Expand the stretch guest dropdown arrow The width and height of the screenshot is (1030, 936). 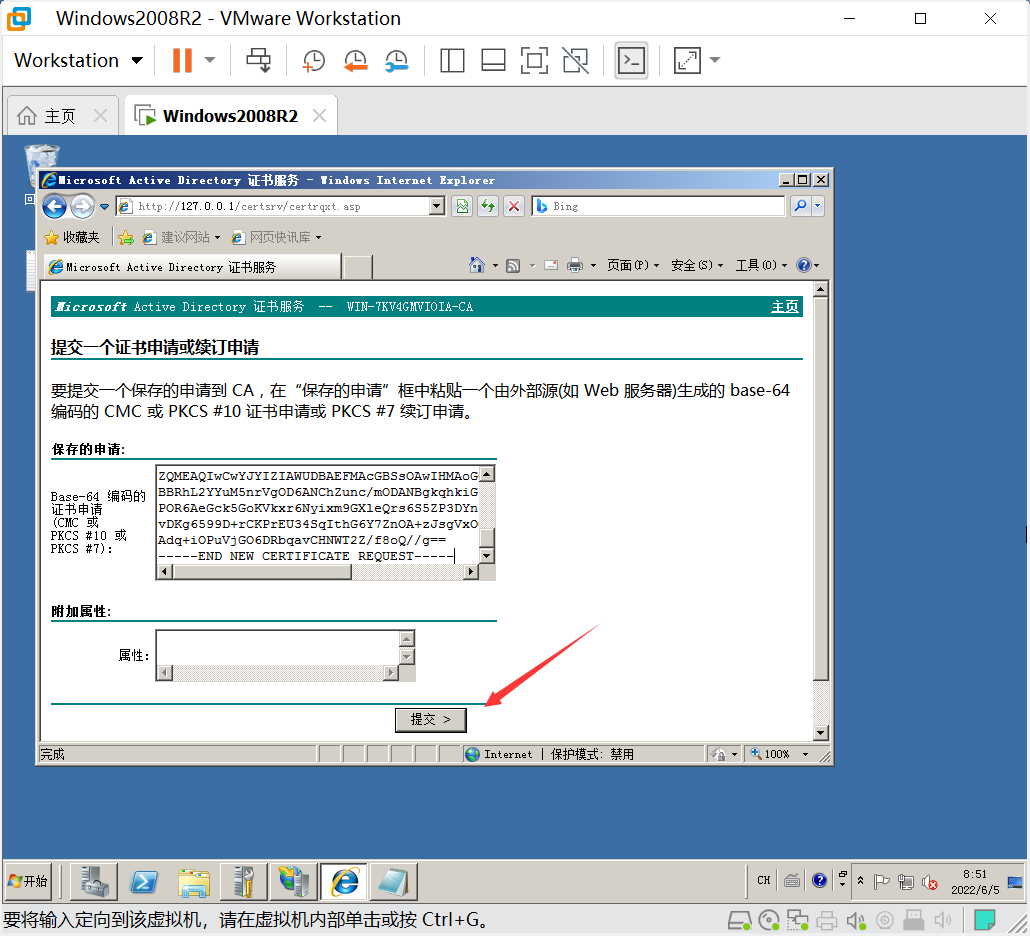(x=715, y=60)
